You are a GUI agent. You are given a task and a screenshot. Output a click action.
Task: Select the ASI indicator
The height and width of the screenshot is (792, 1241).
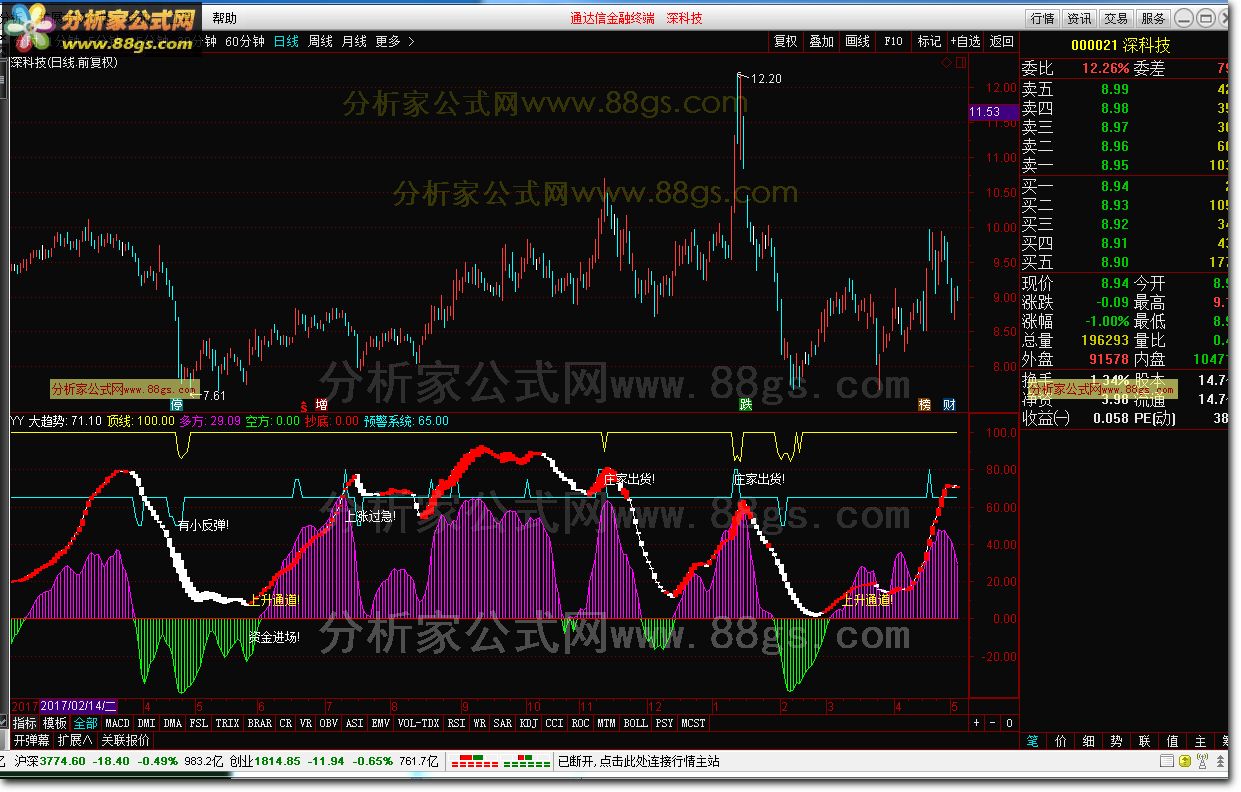coord(354,723)
